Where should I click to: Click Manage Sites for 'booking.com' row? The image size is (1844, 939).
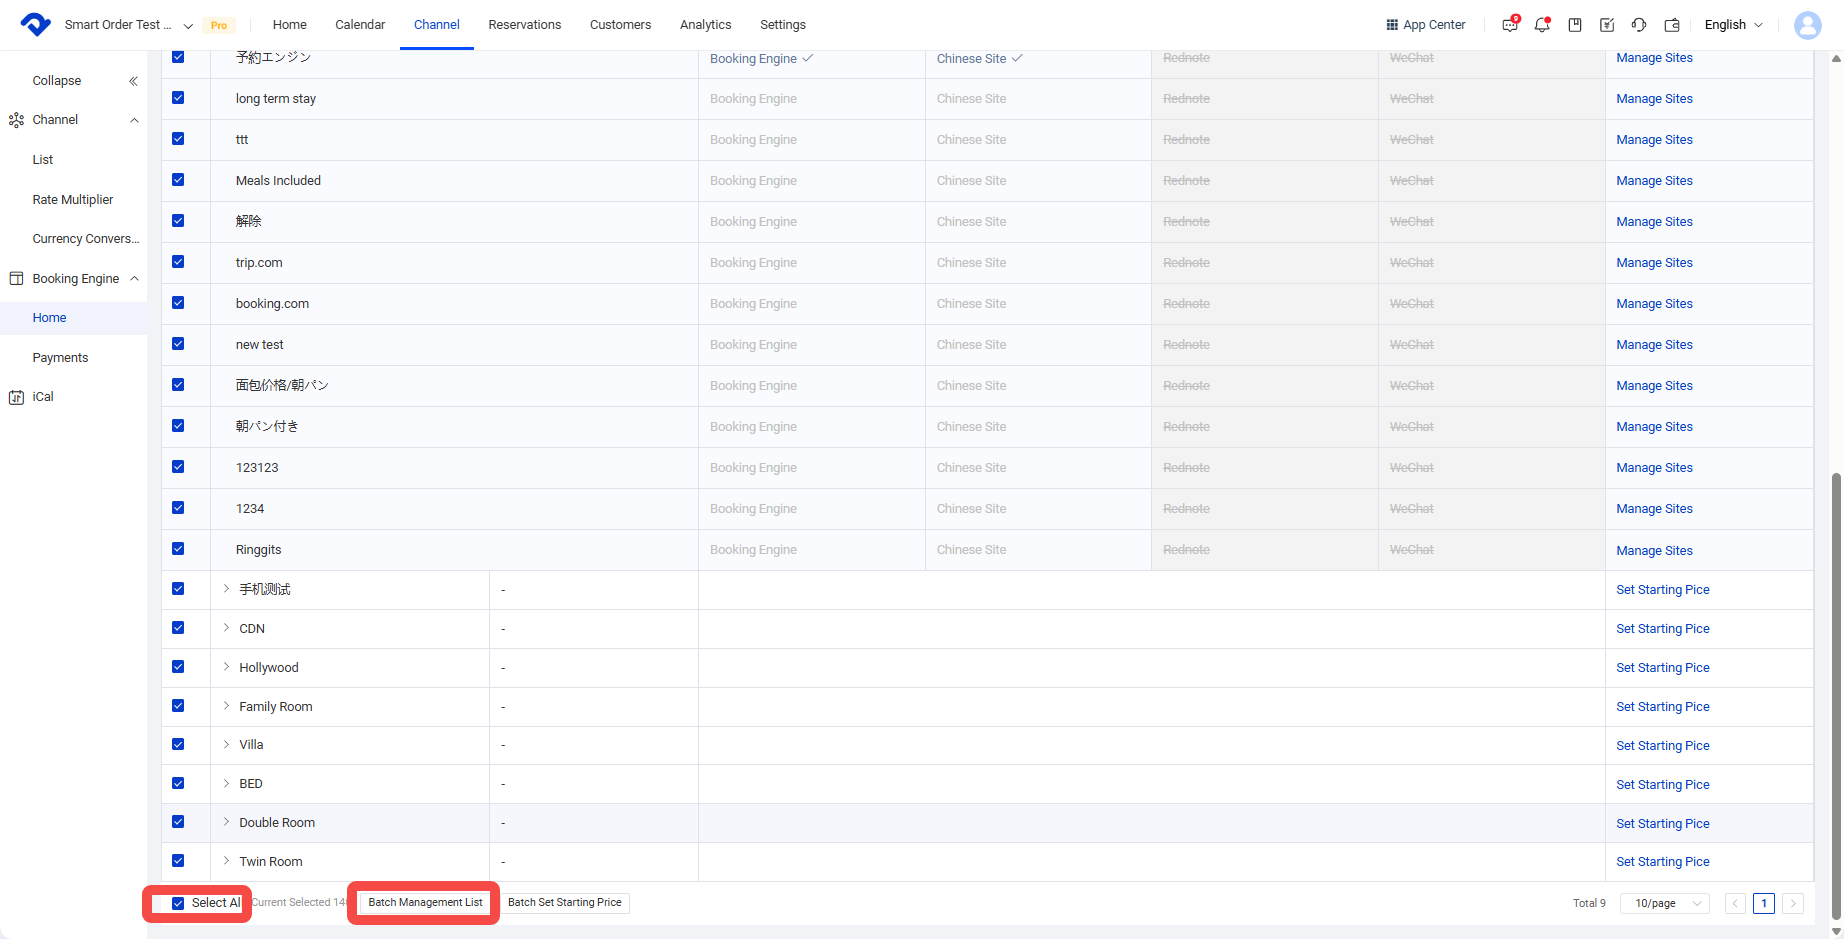coord(1655,304)
